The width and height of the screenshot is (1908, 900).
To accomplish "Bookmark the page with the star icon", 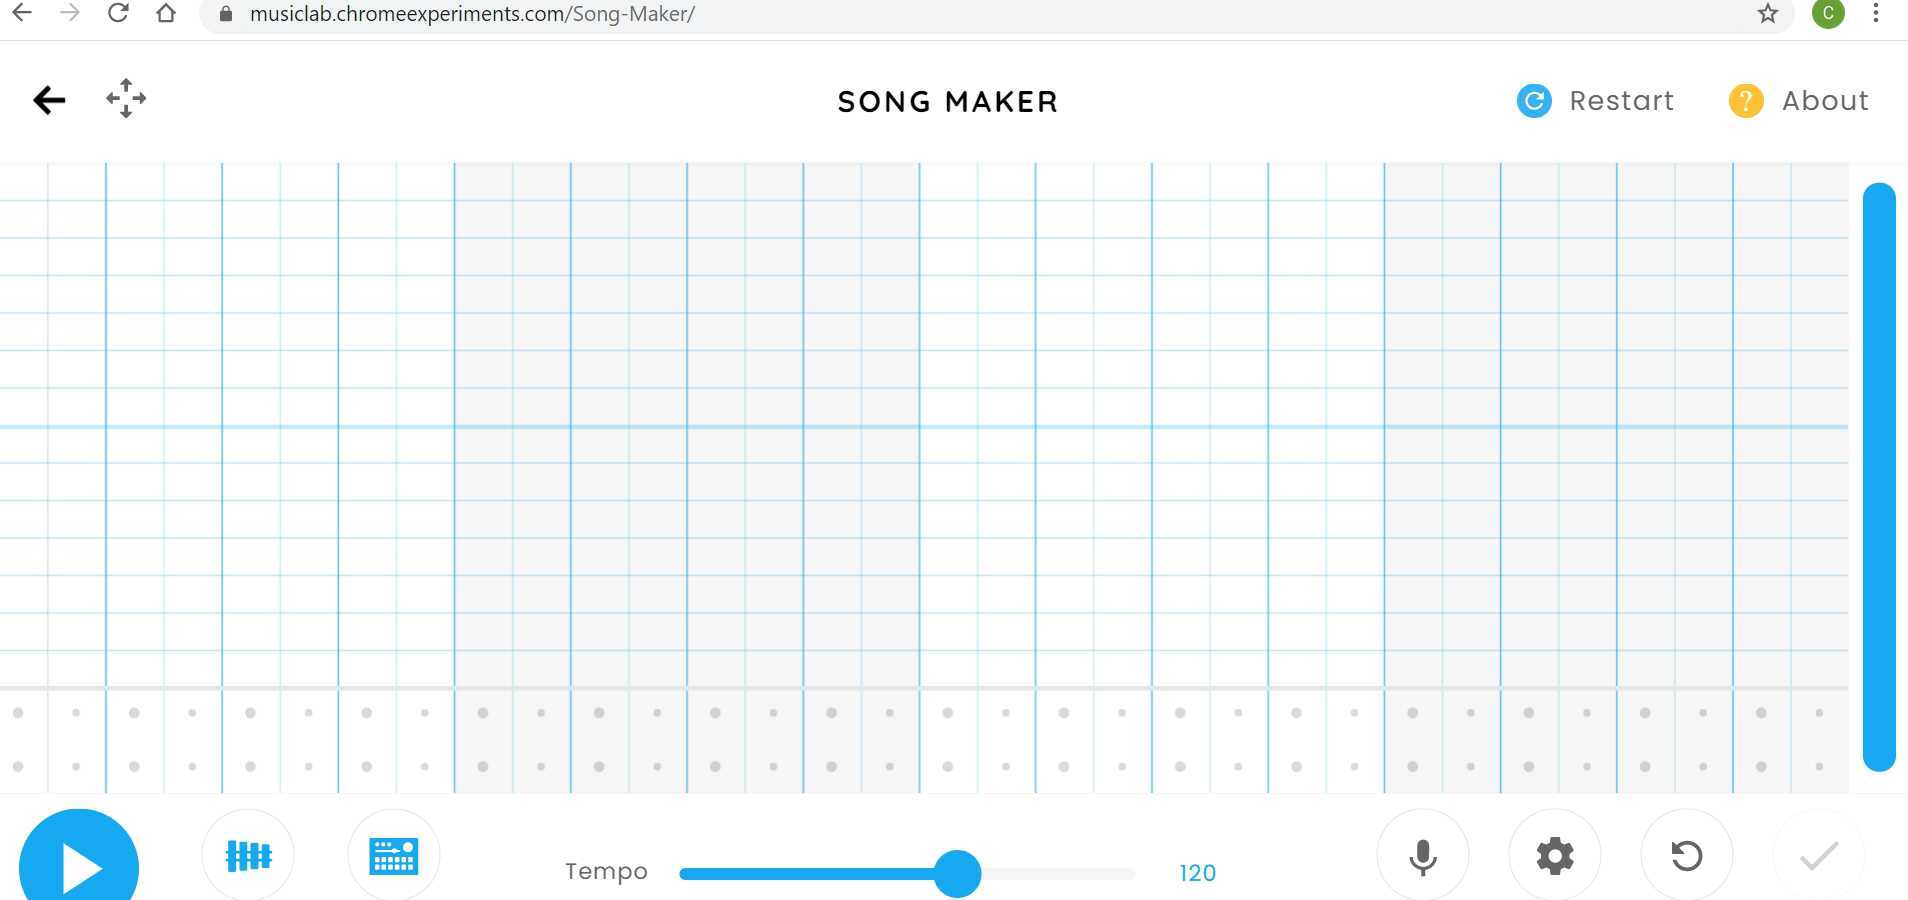I will (x=1768, y=13).
